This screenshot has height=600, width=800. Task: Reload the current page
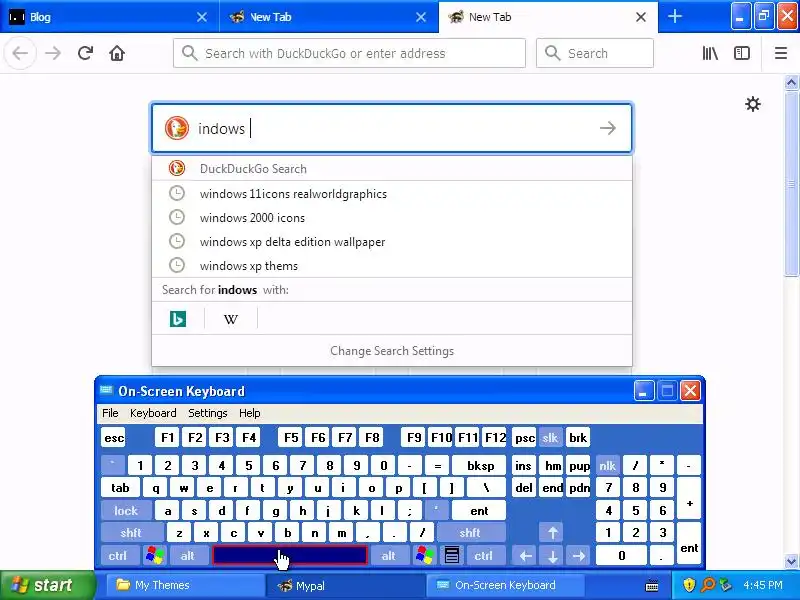click(85, 53)
